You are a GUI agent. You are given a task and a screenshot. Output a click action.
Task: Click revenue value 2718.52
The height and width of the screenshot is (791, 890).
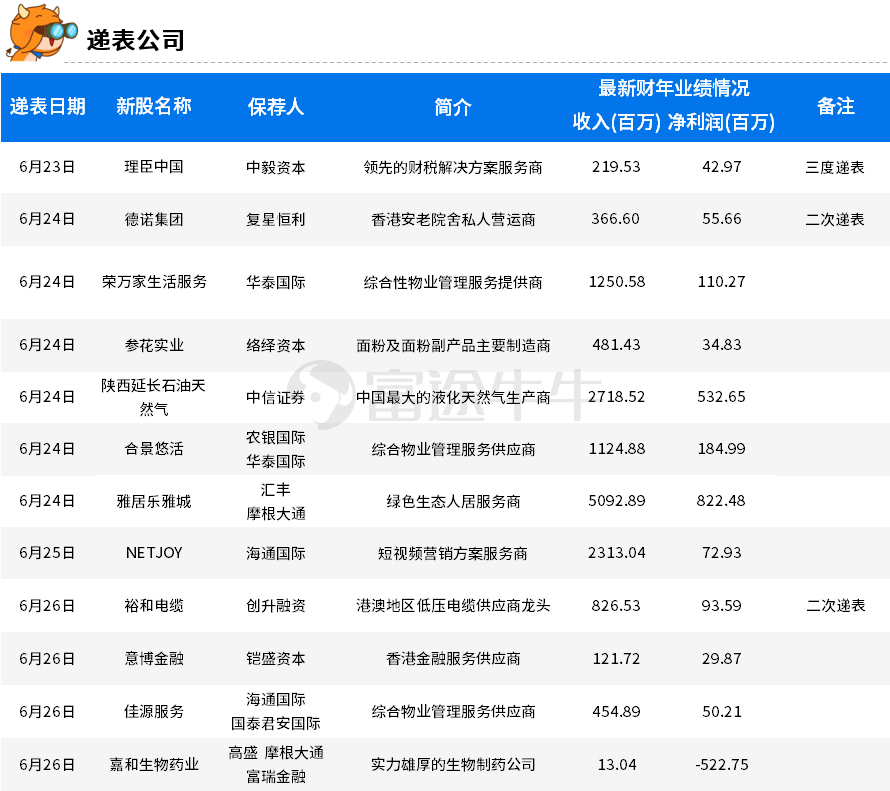(x=616, y=397)
